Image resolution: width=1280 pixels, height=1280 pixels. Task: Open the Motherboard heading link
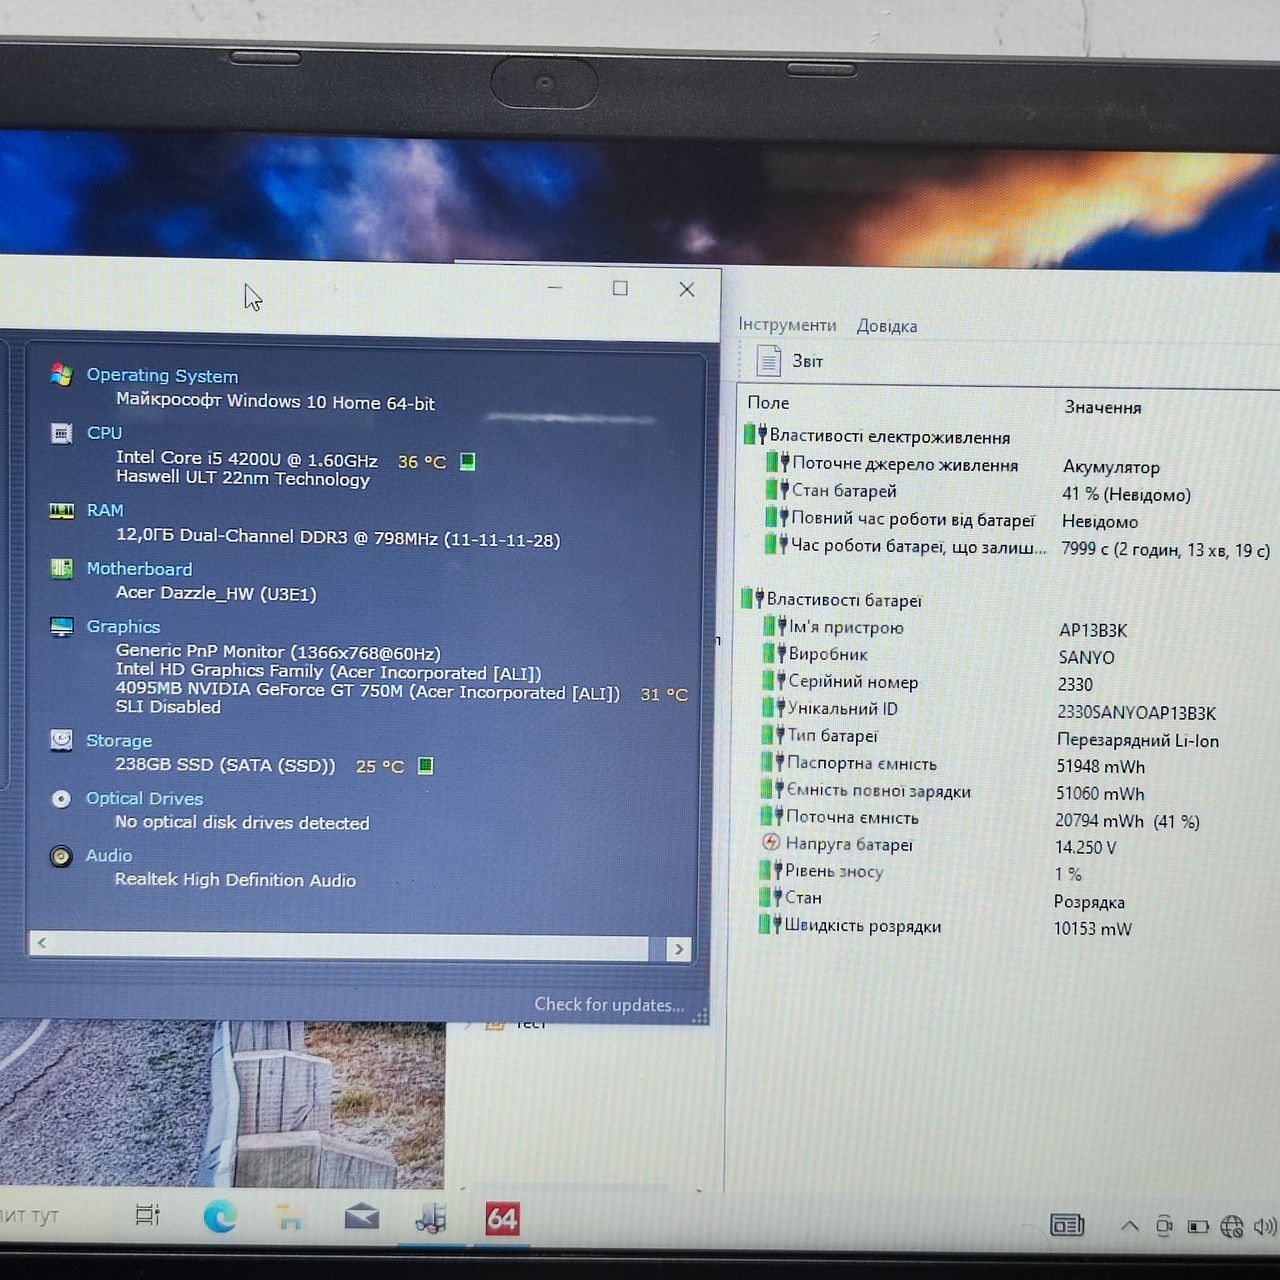click(x=139, y=568)
